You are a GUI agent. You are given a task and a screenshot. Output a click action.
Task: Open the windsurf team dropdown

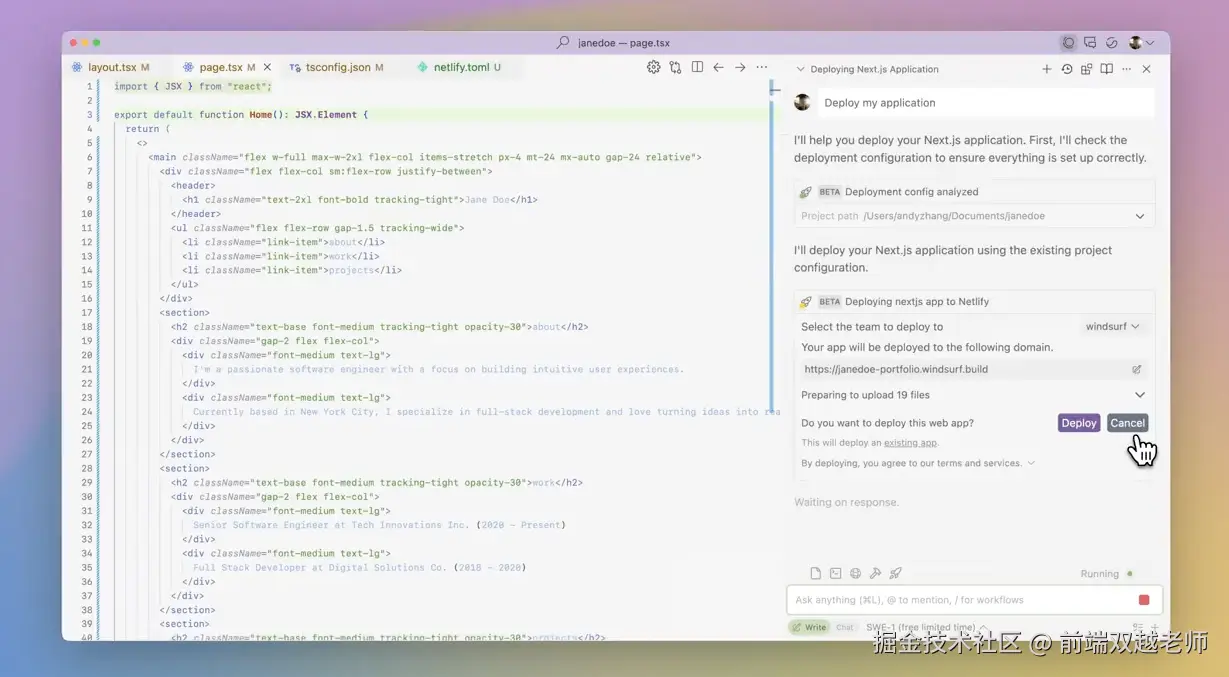1112,326
